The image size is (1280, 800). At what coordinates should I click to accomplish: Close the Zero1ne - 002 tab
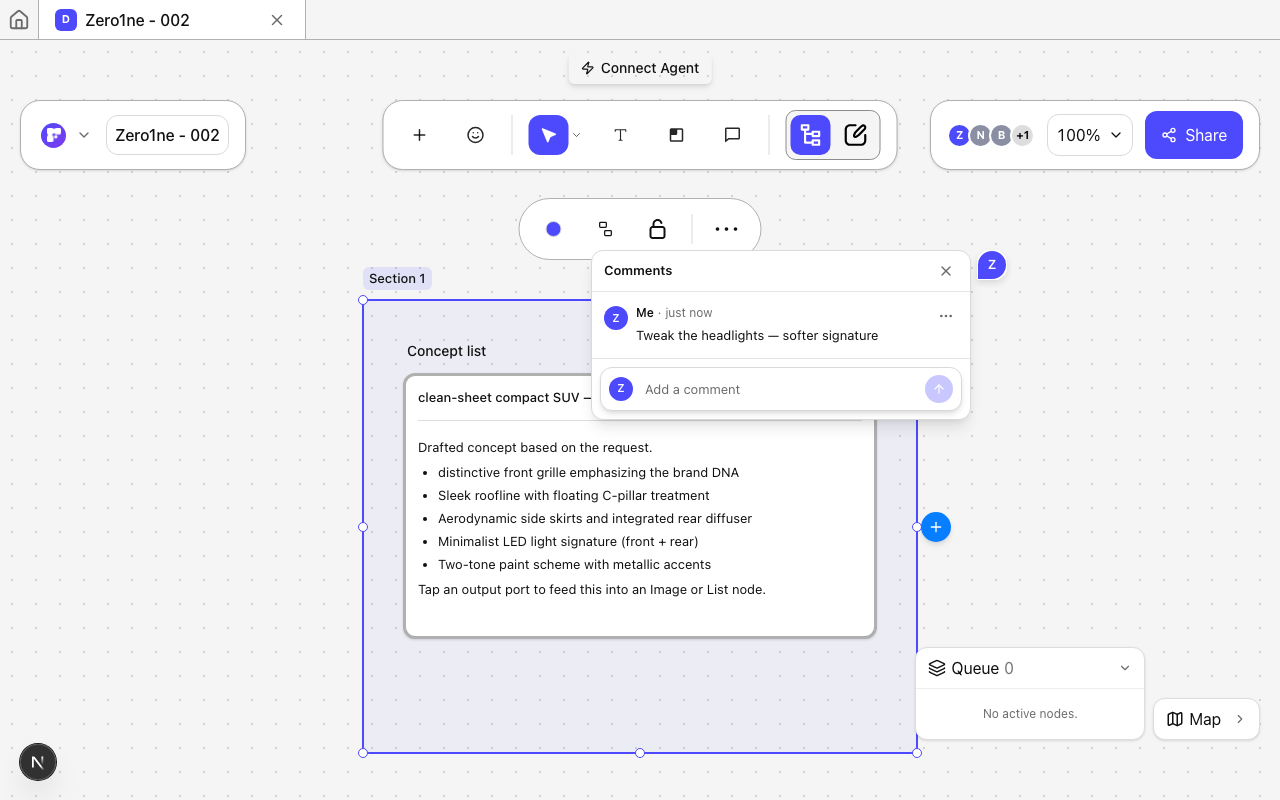277,20
